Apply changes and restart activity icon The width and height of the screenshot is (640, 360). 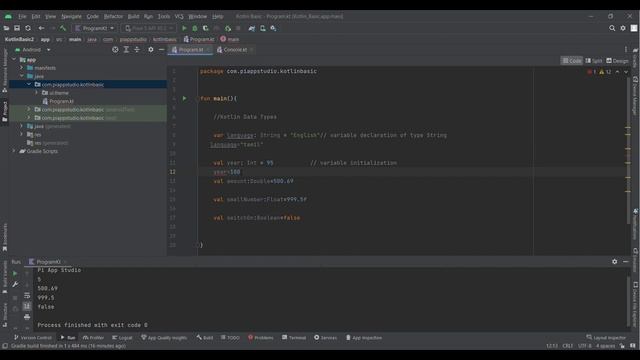[x=228, y=28]
